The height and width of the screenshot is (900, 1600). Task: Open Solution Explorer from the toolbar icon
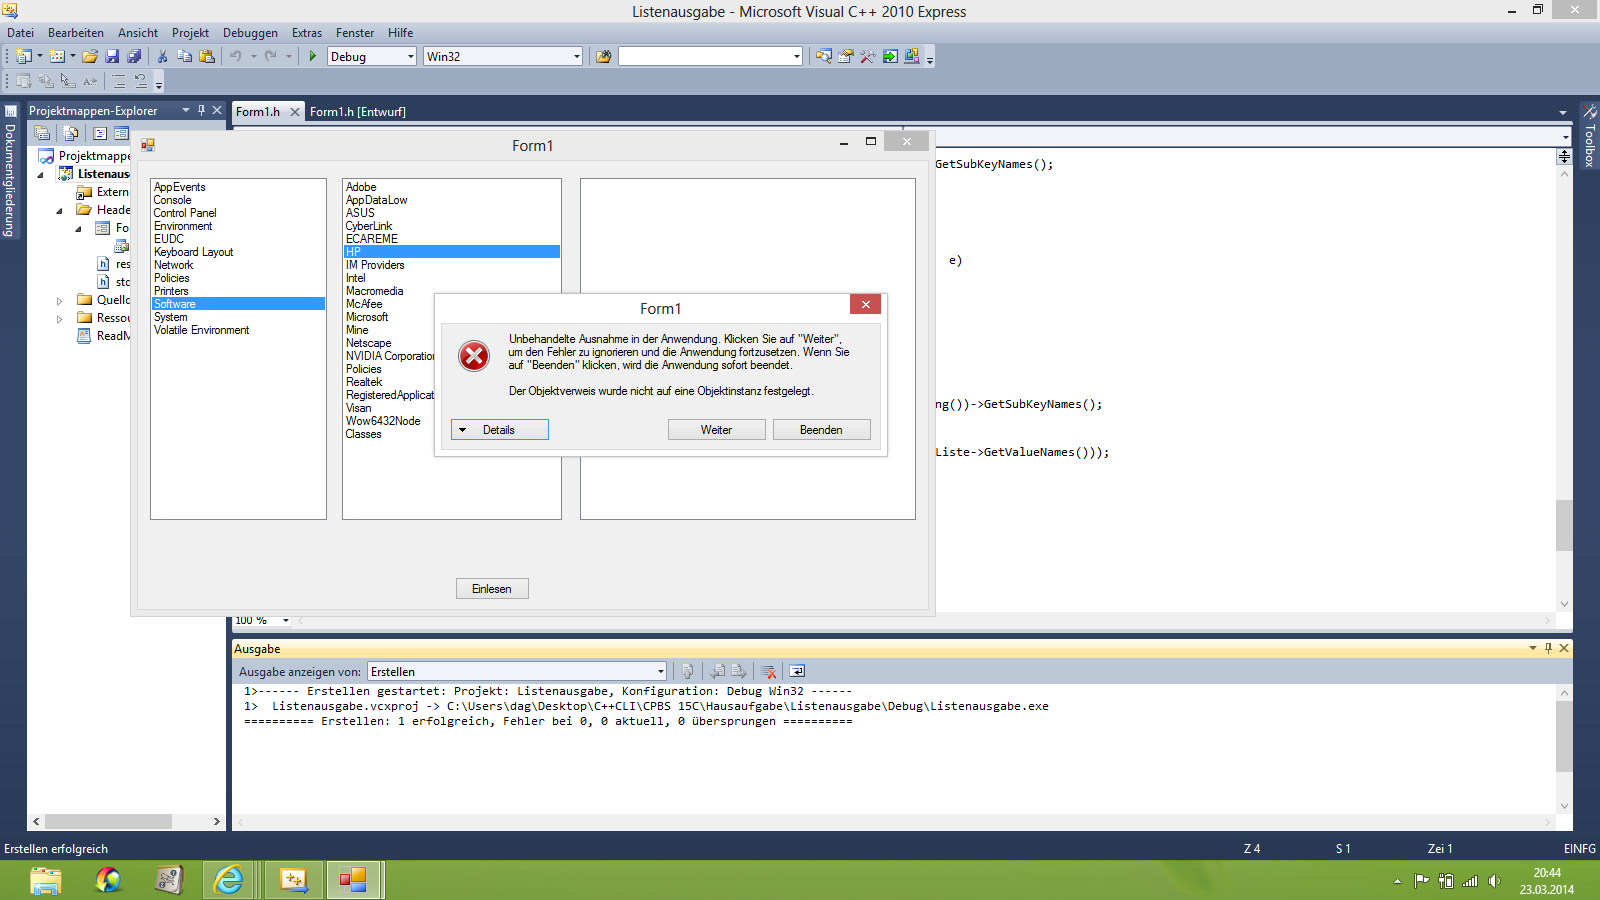click(x=824, y=56)
